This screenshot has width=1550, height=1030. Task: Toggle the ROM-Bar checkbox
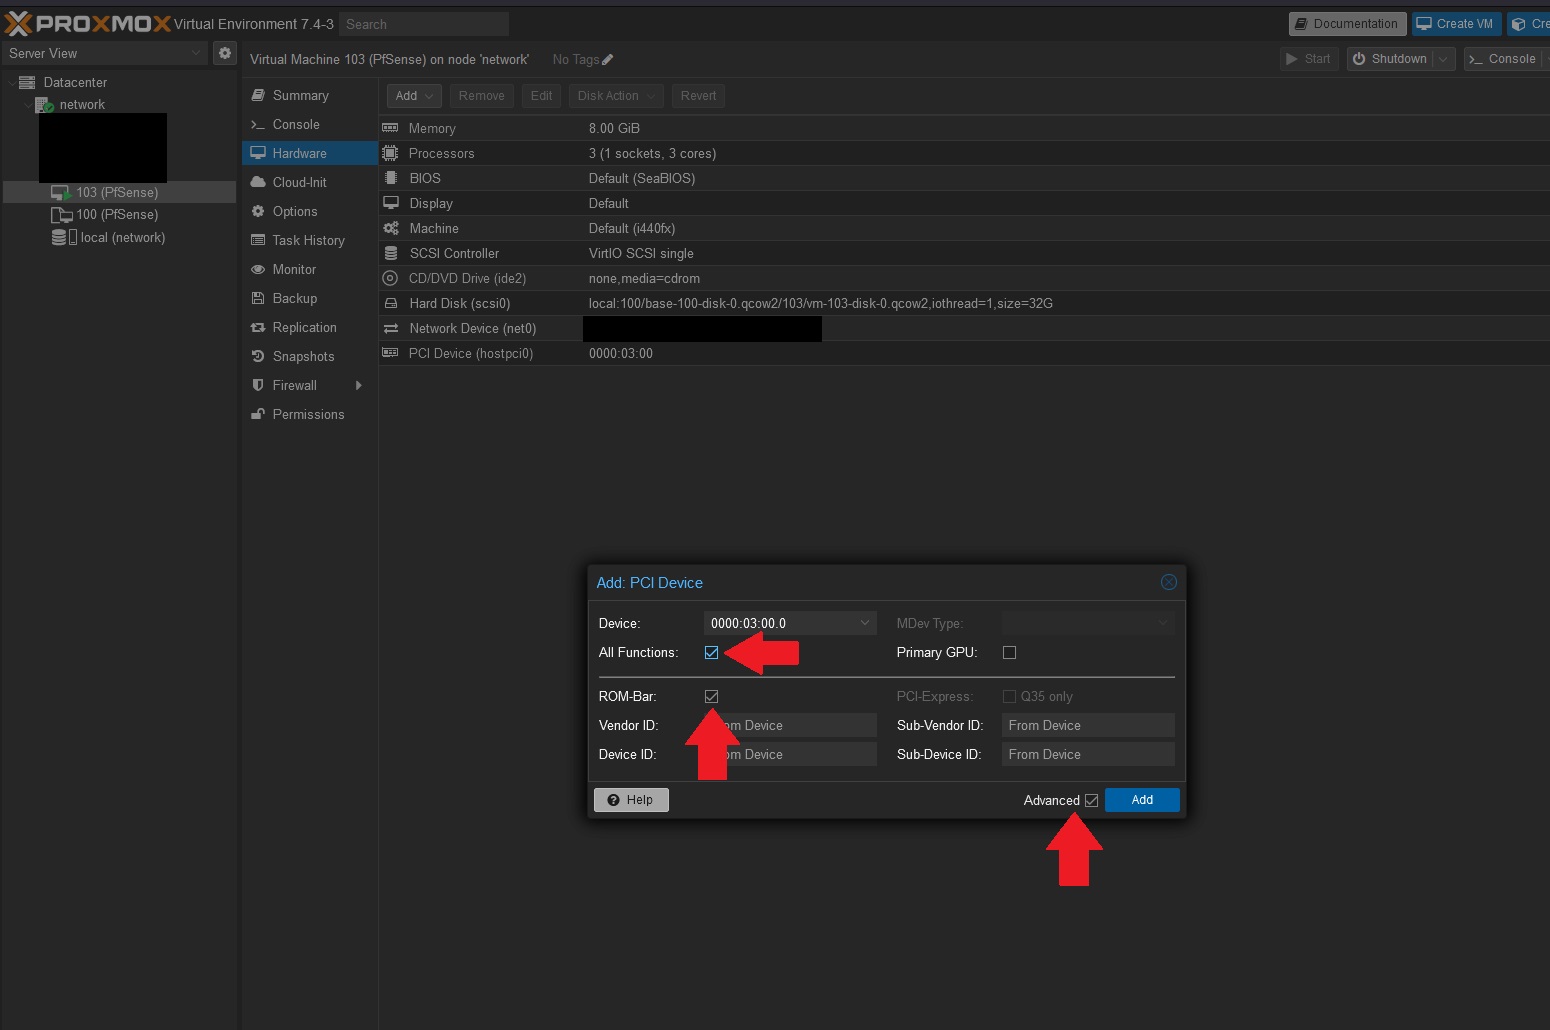point(711,696)
